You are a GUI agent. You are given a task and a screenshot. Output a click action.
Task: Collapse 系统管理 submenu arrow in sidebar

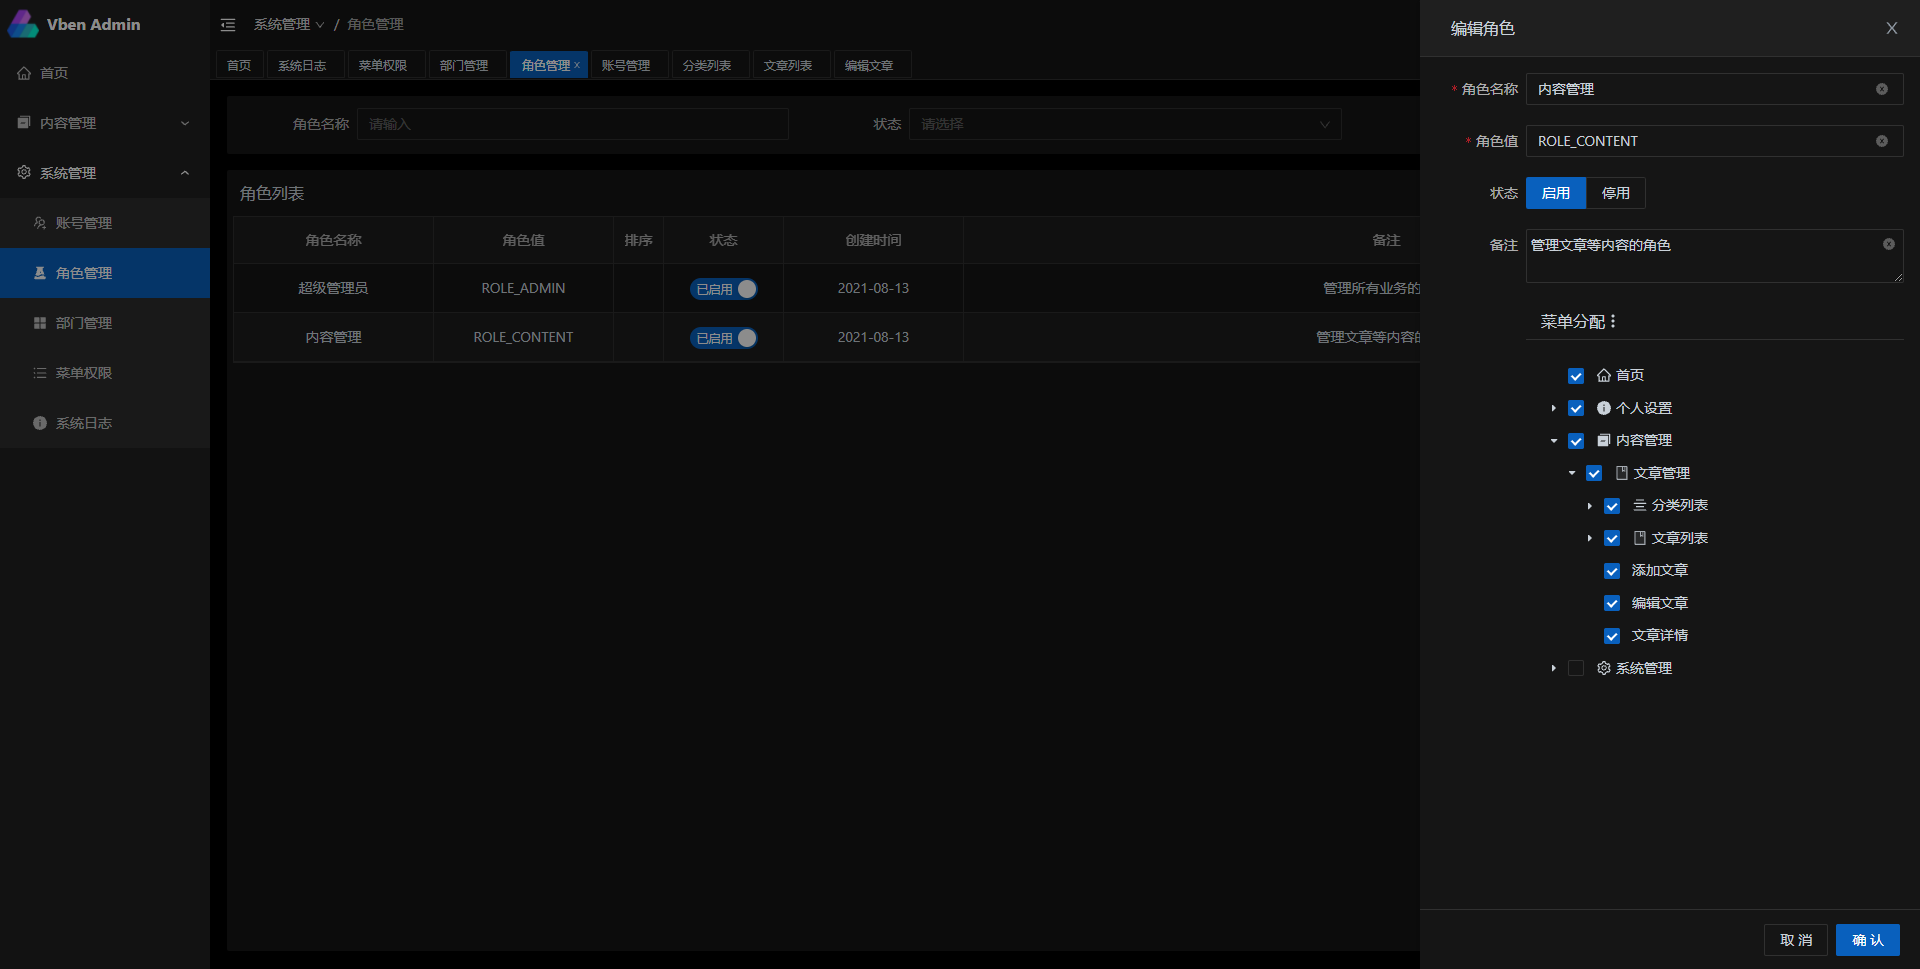coord(185,172)
